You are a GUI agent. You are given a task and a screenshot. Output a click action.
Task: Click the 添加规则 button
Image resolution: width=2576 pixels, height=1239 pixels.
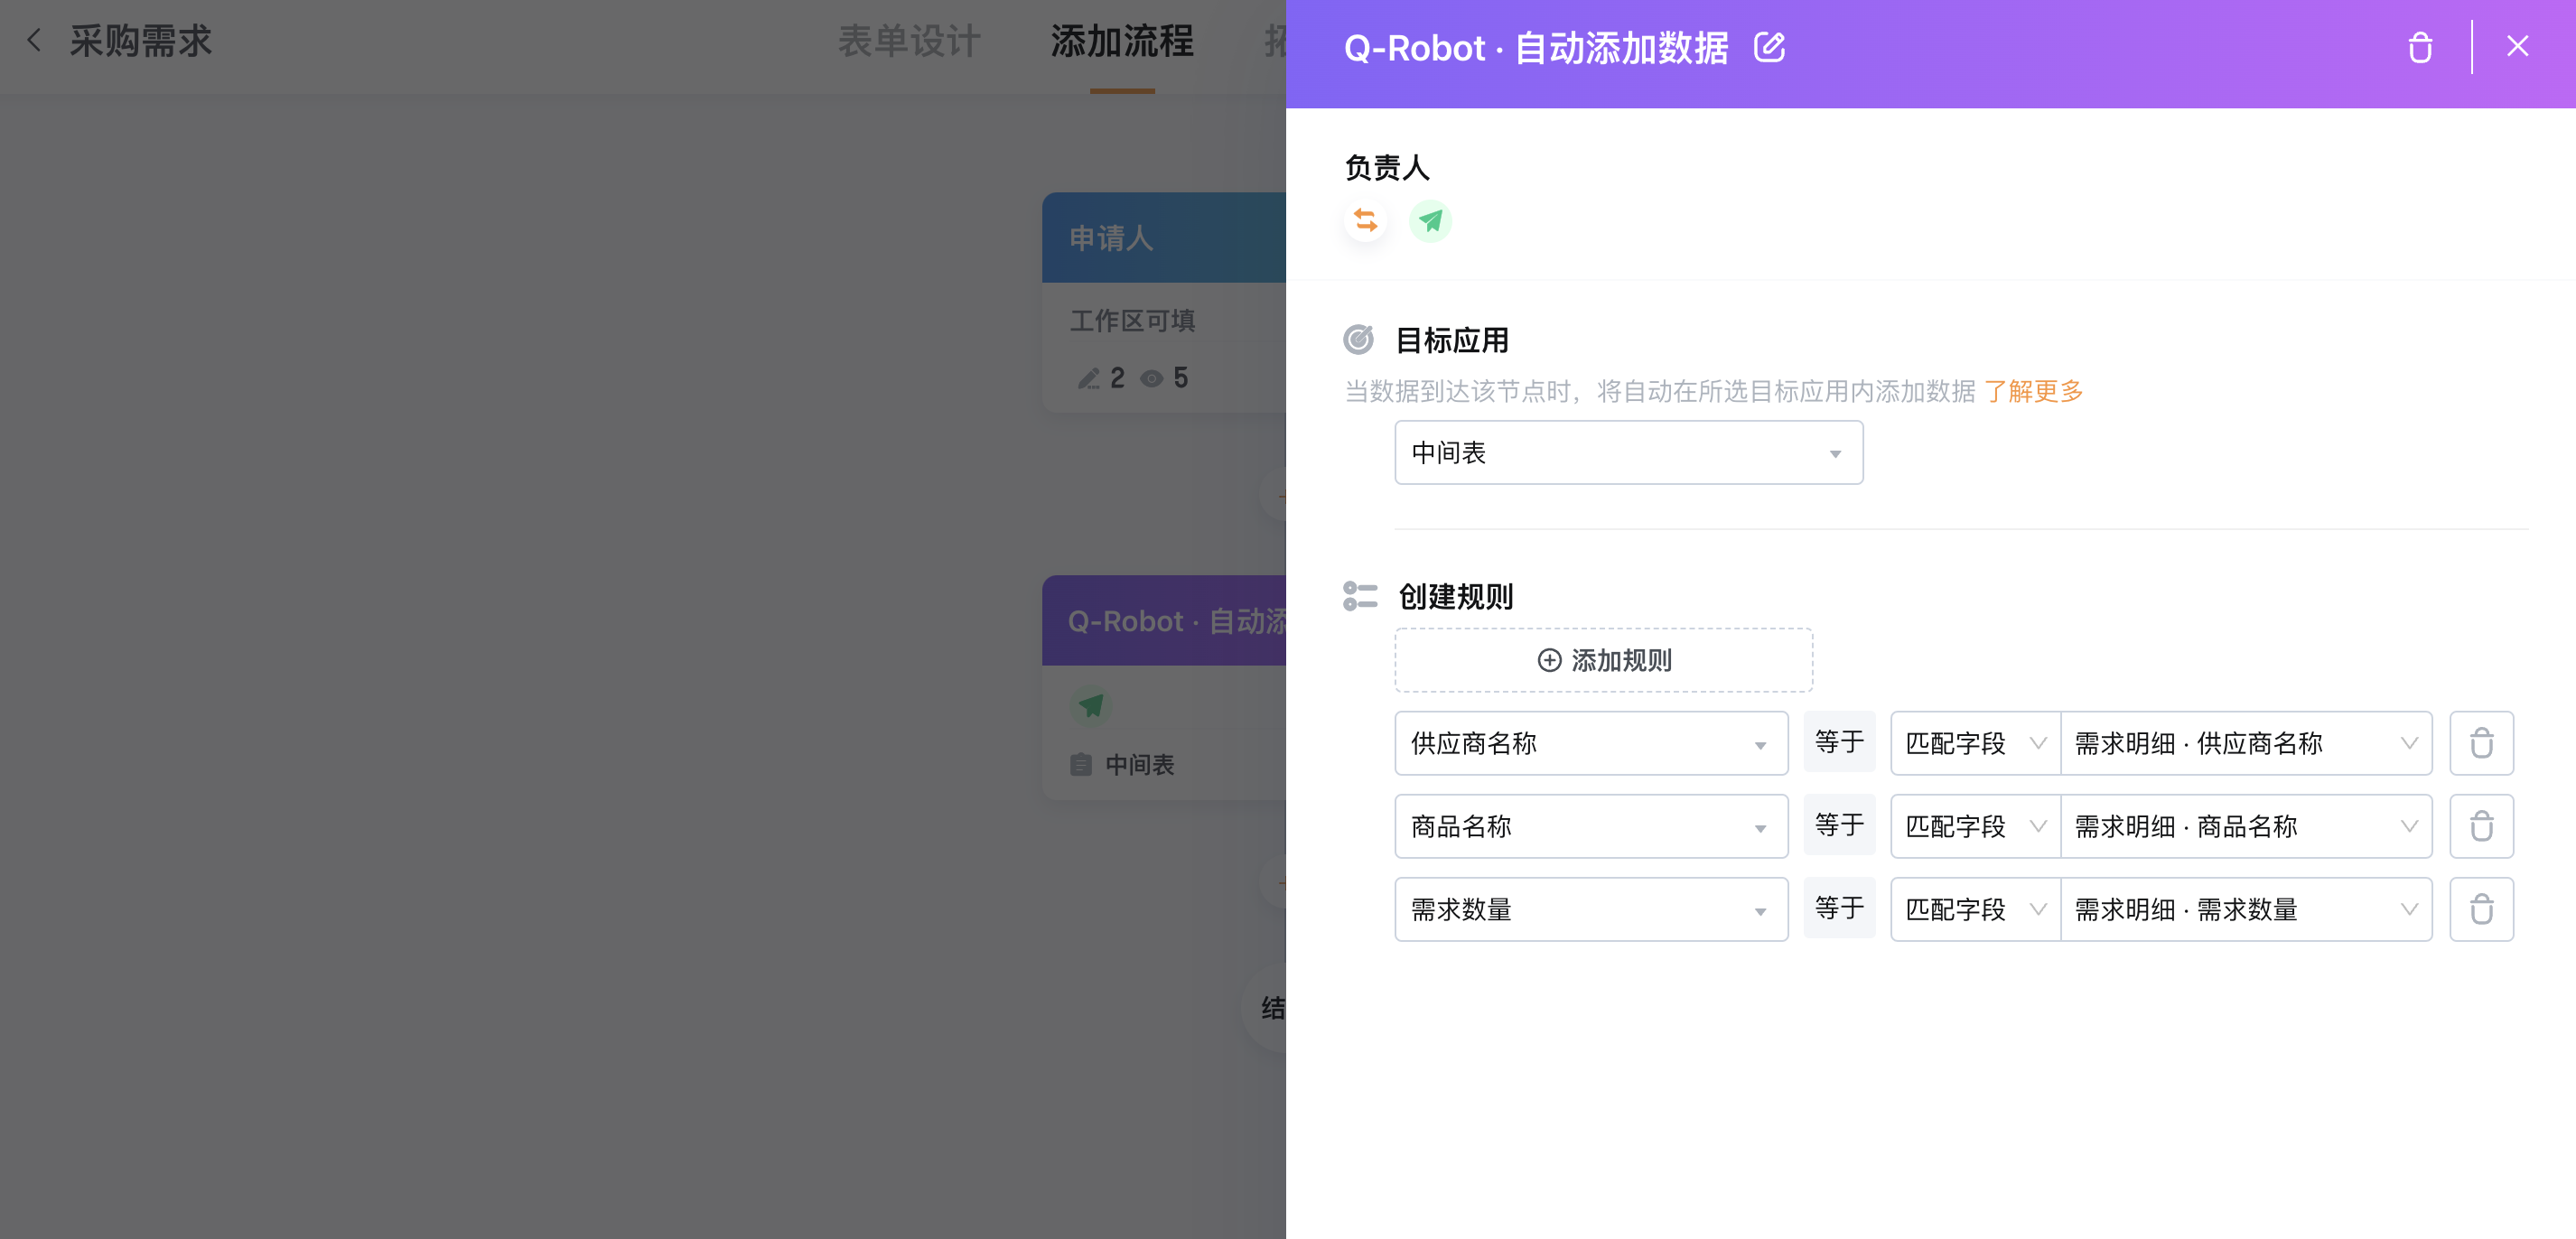1603,660
